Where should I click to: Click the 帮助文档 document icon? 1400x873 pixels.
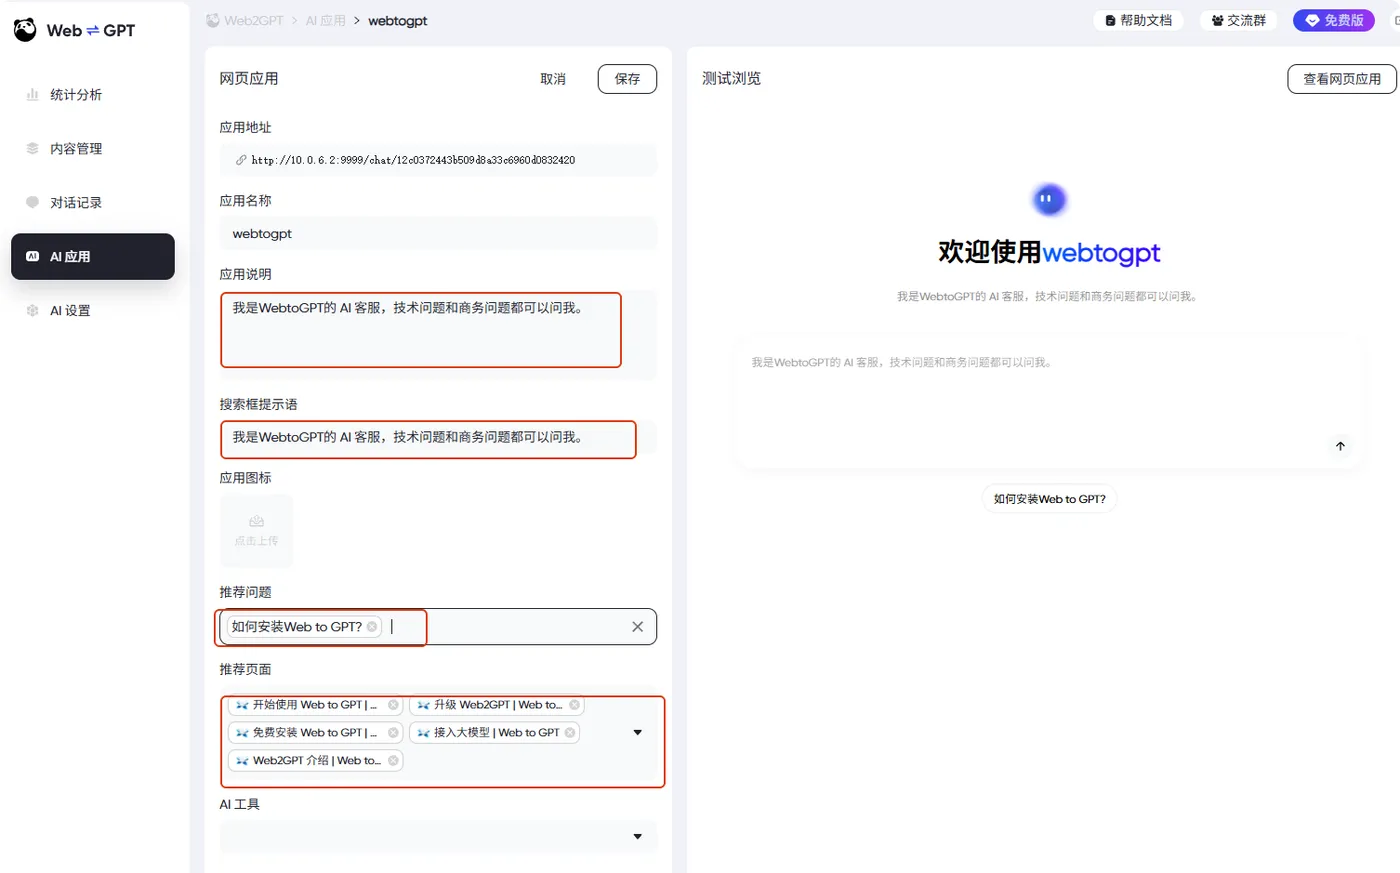point(1110,21)
